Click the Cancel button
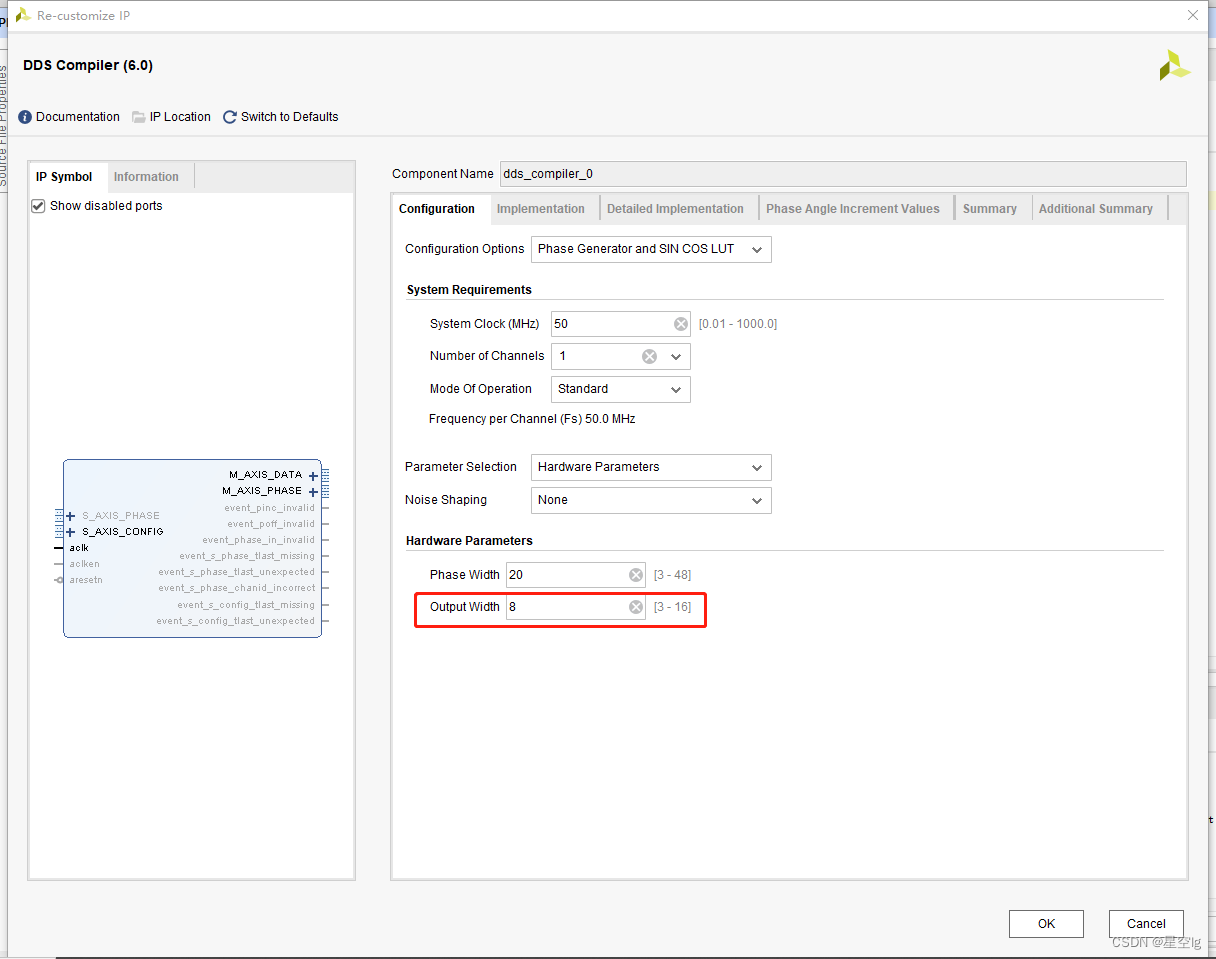Screen dimensions: 1216x959 (x=1146, y=924)
